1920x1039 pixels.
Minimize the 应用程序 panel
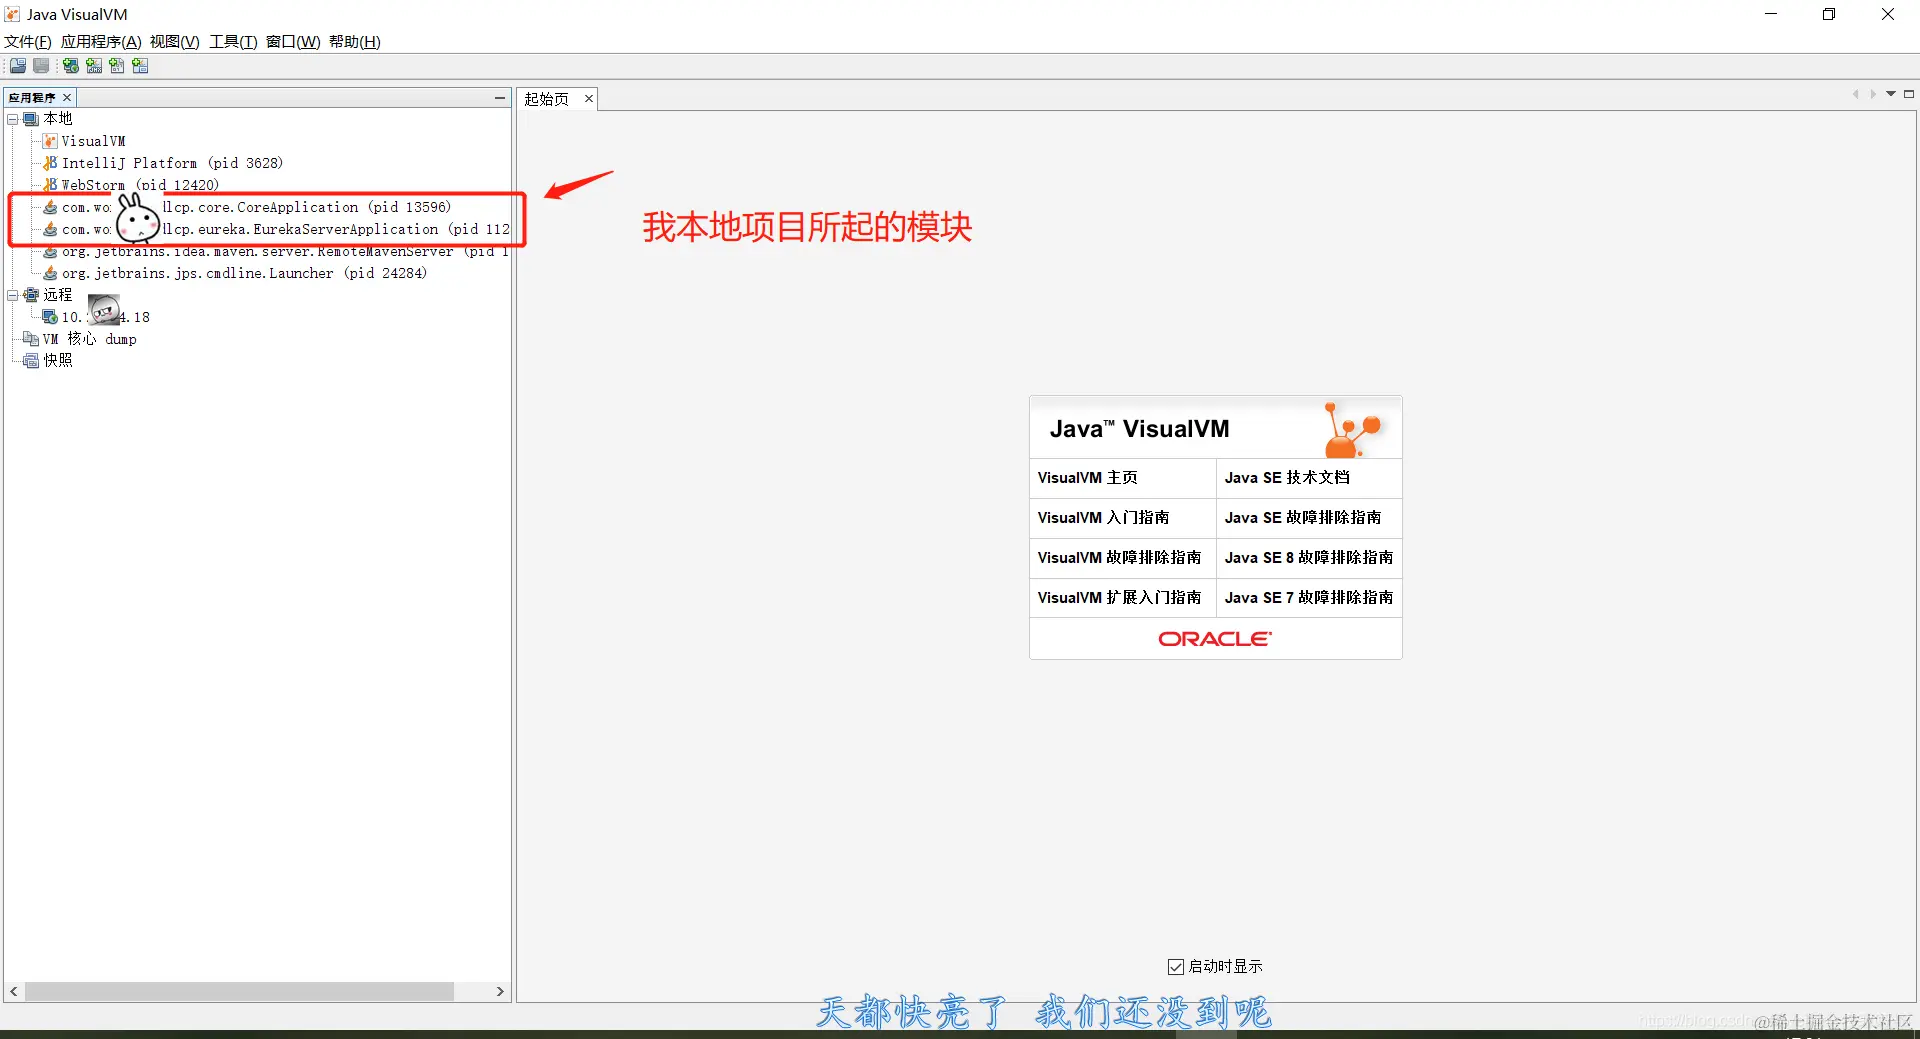pyautogui.click(x=500, y=98)
